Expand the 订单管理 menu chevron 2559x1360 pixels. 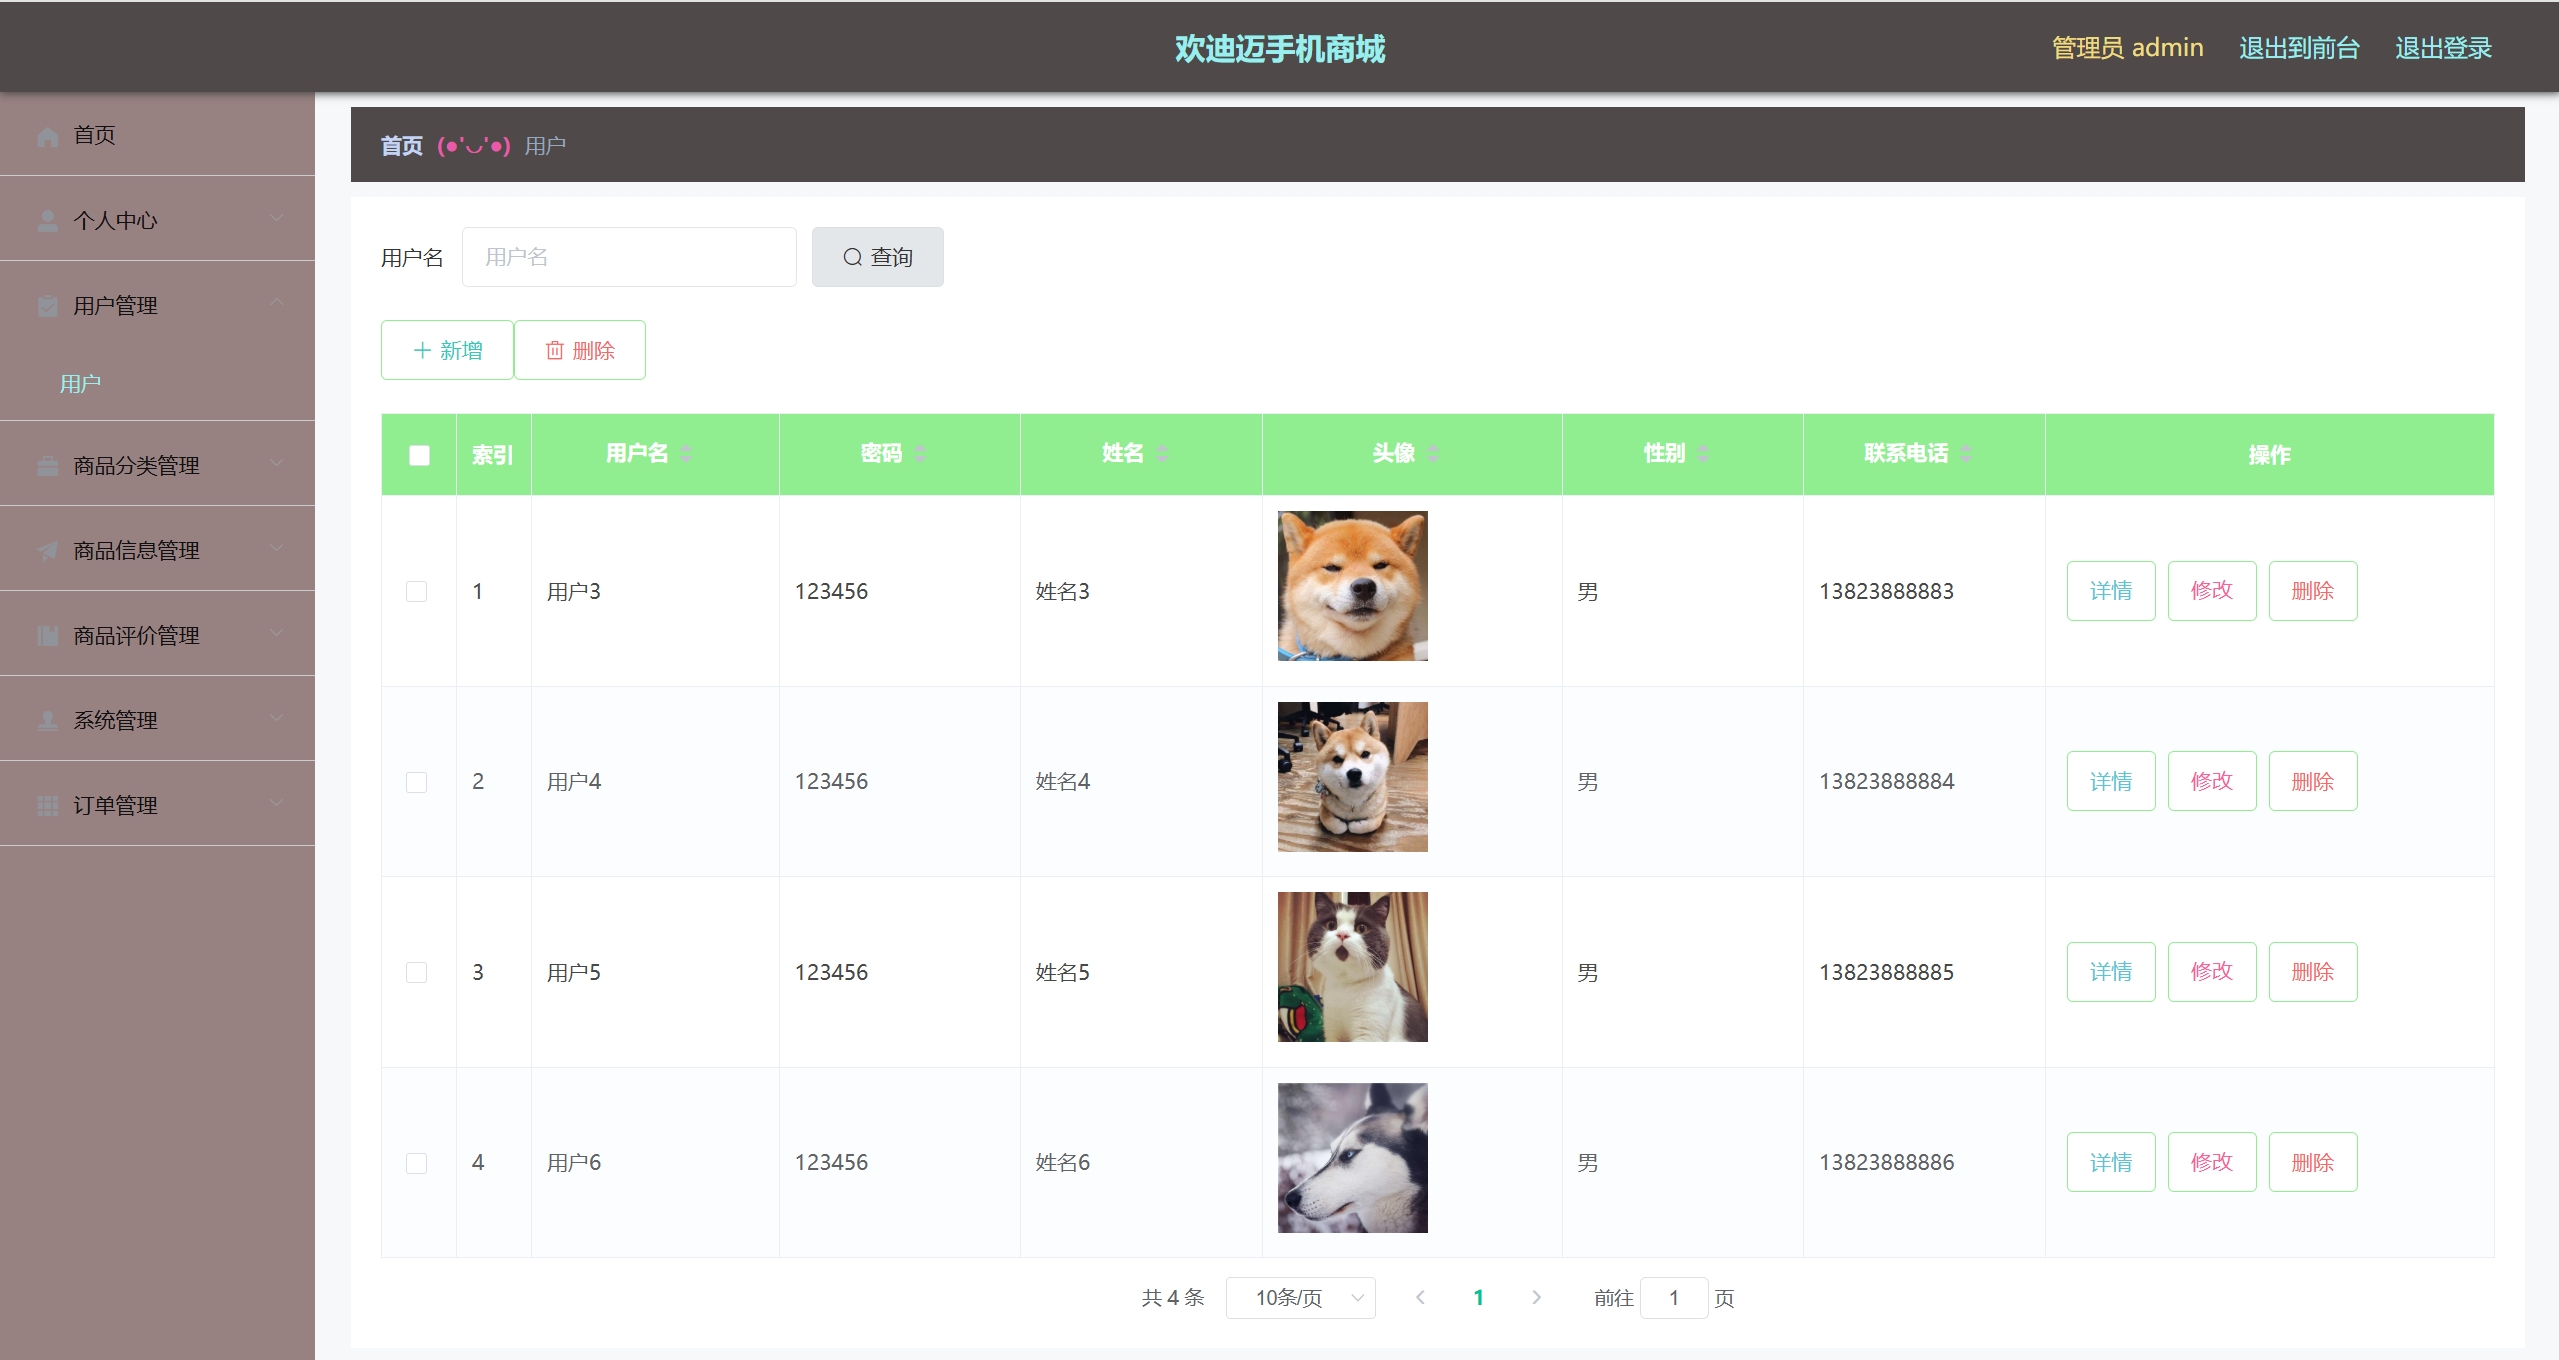[277, 803]
